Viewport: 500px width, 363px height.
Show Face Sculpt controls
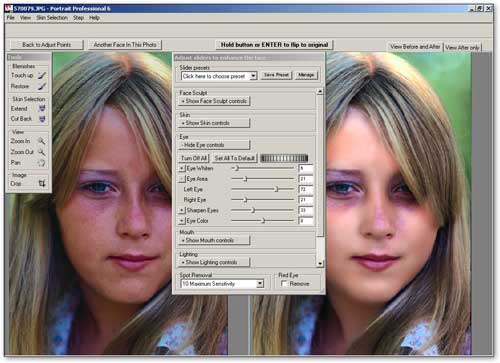pyautogui.click(x=214, y=101)
